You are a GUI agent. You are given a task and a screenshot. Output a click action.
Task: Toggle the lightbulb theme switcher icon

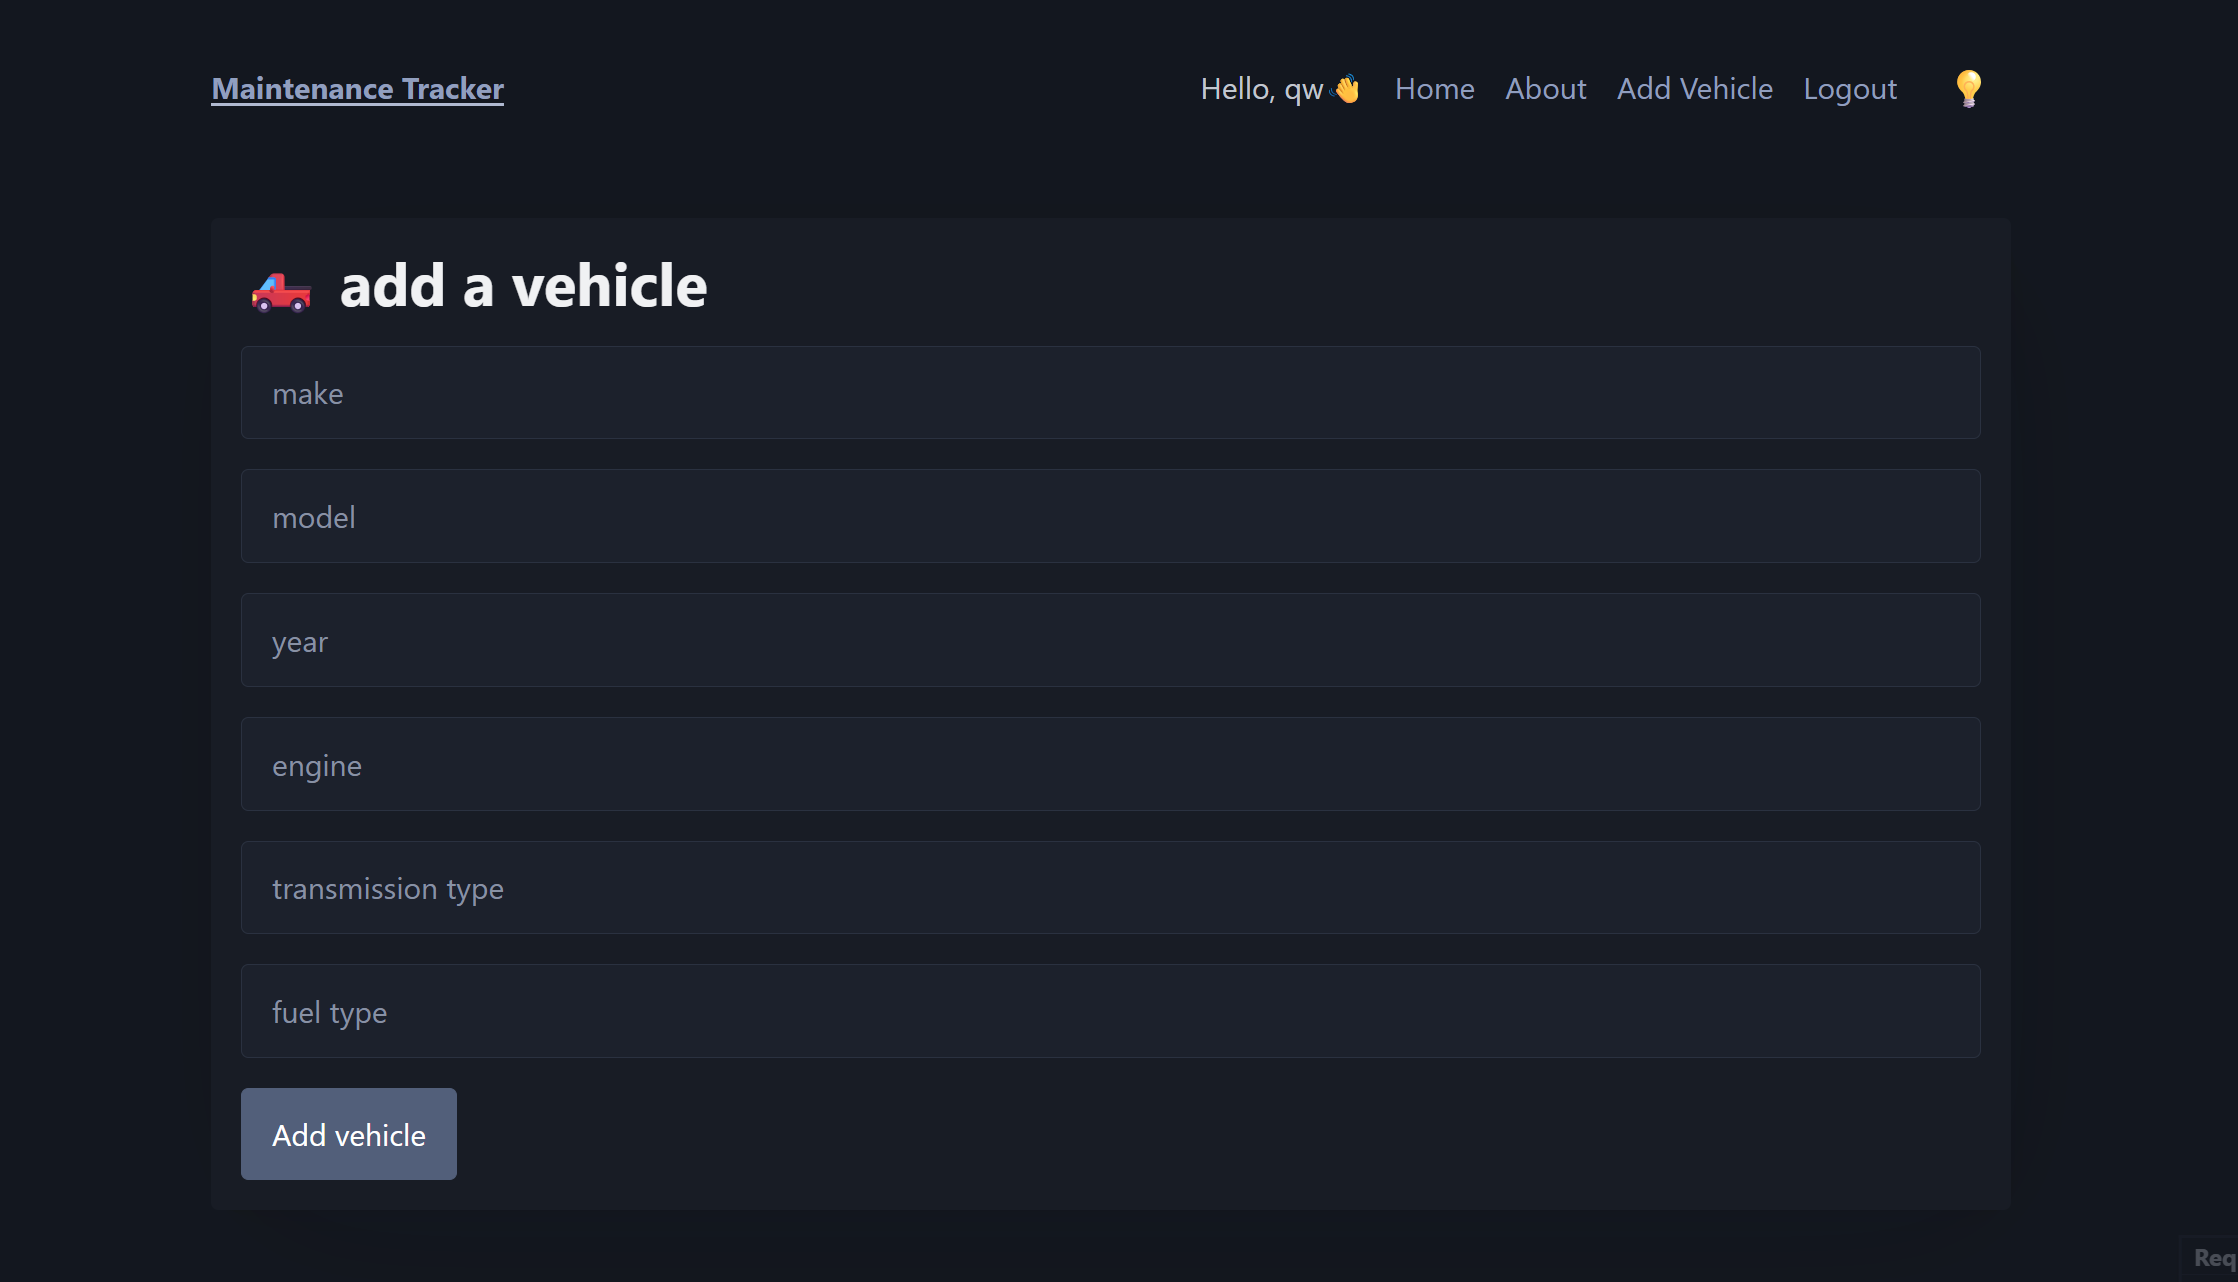click(x=1968, y=89)
